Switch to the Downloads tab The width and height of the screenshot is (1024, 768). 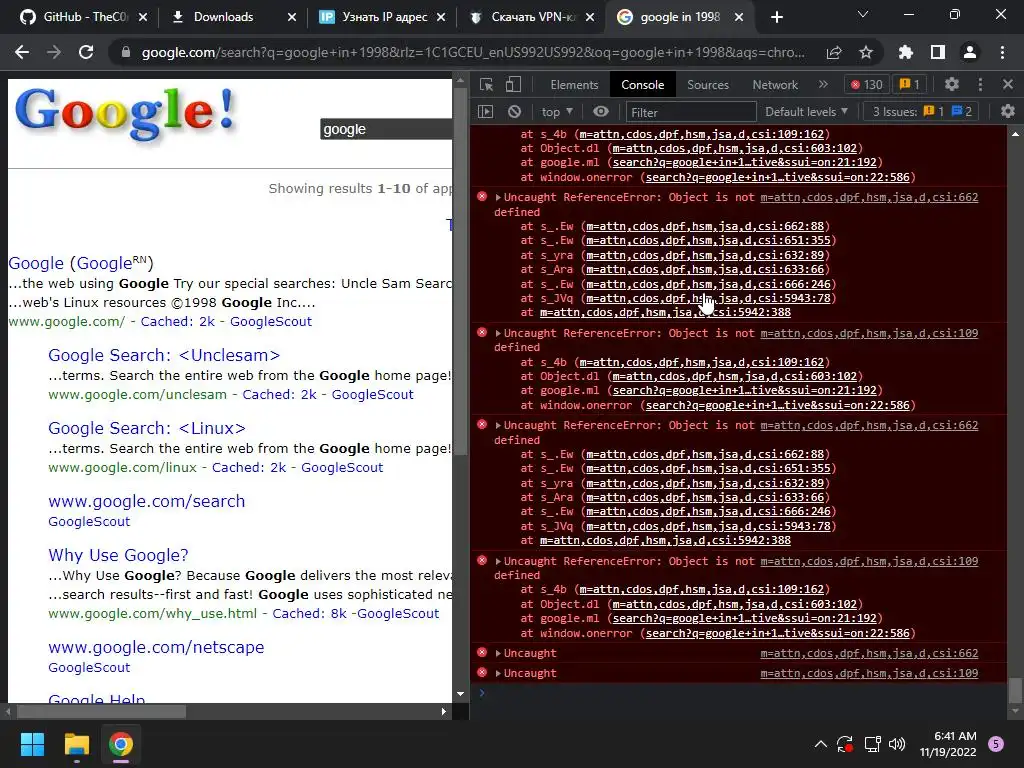[x=223, y=17]
